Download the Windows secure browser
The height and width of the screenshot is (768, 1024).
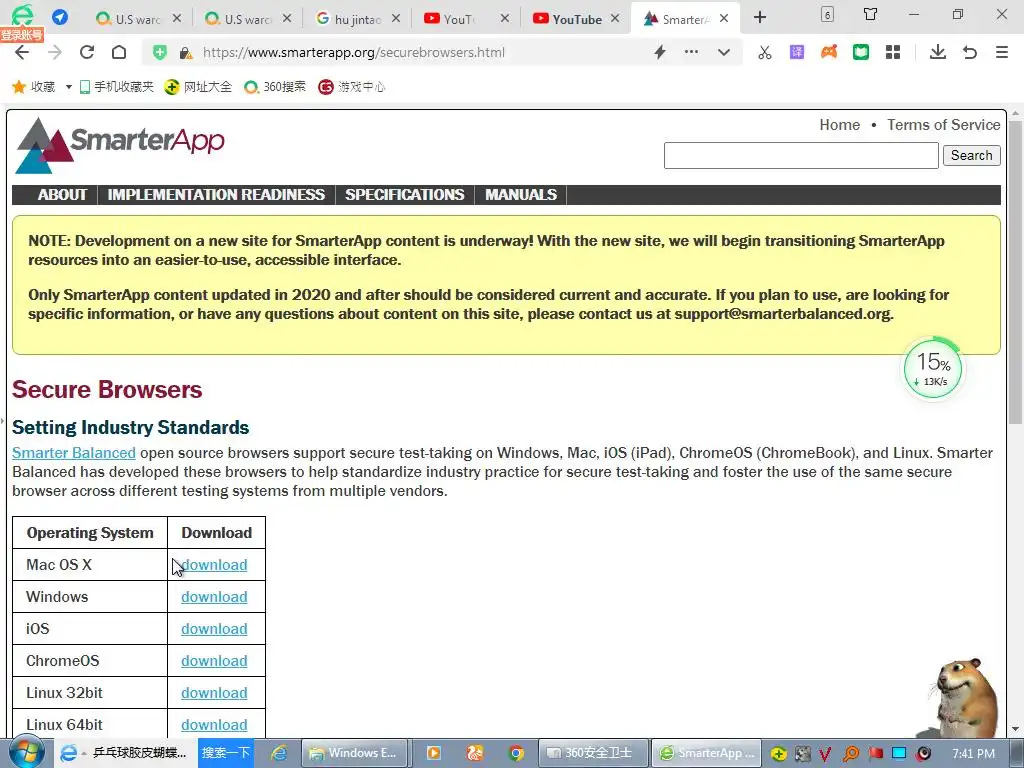click(214, 597)
